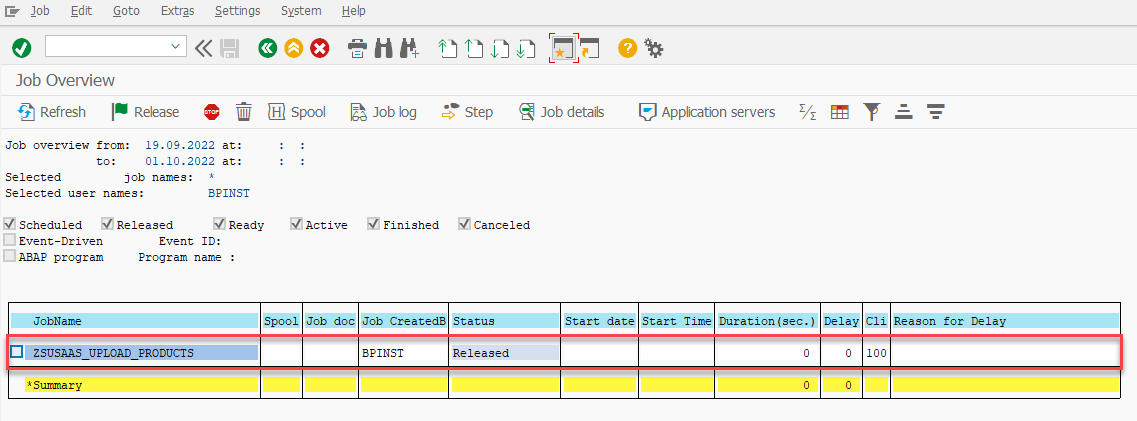This screenshot has height=421, width=1137.
Task: Click the Last Page icon
Action: point(525,49)
